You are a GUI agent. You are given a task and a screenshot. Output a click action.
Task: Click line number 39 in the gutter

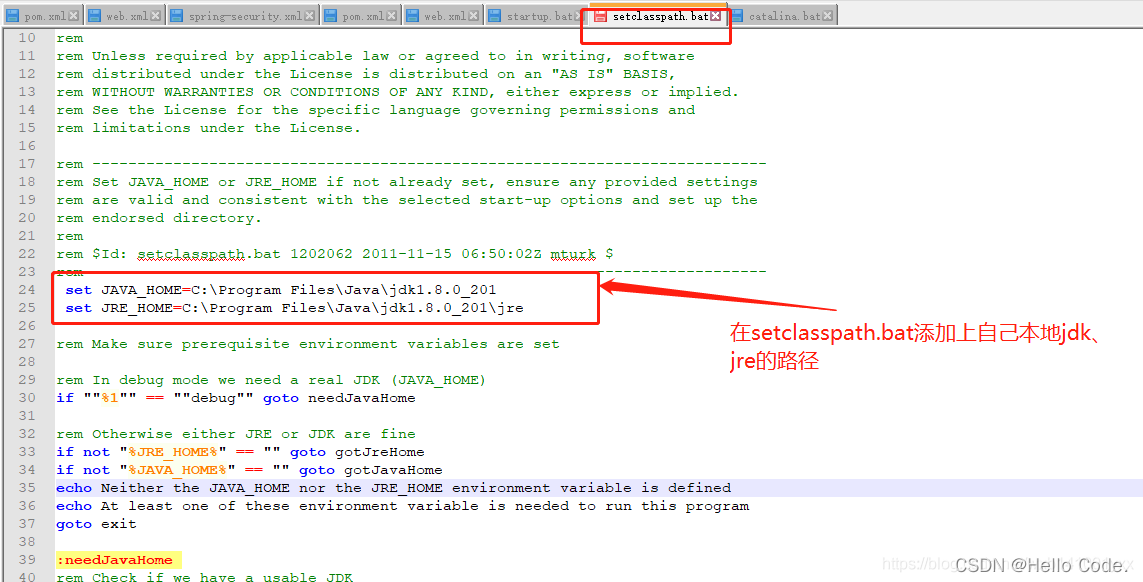[27, 559]
